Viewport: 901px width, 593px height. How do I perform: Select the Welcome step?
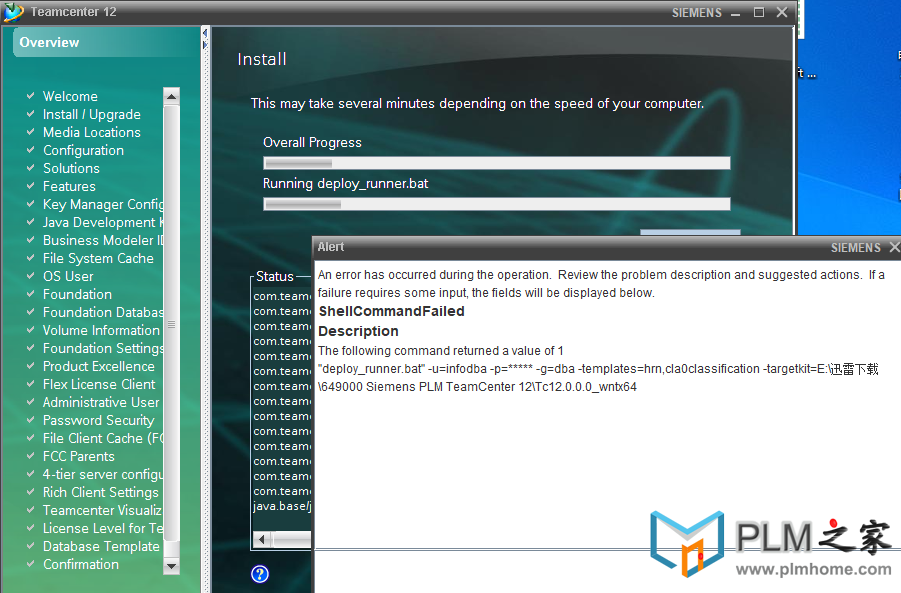[x=70, y=97]
